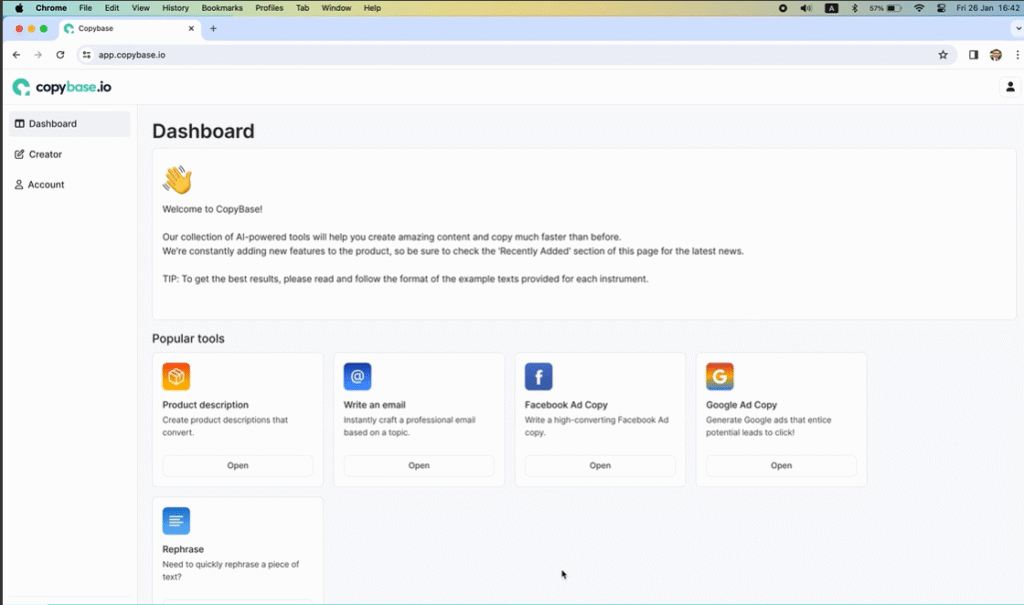This screenshot has height=605, width=1024.
Task: Open the tab search dropdown arrow
Action: point(1018,29)
